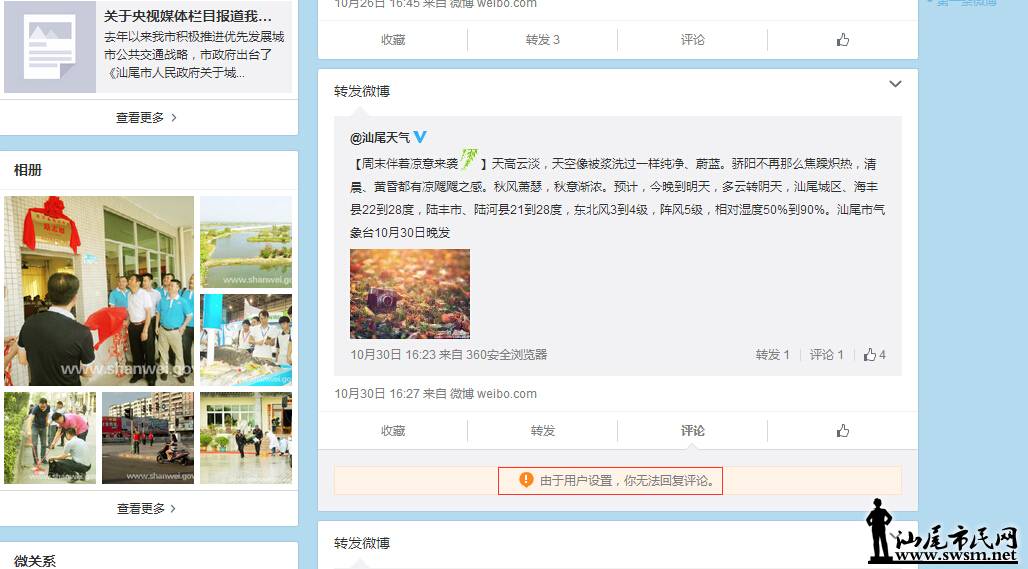1028x569 pixels.
Task: Click 评论 on the top post
Action: (x=692, y=40)
